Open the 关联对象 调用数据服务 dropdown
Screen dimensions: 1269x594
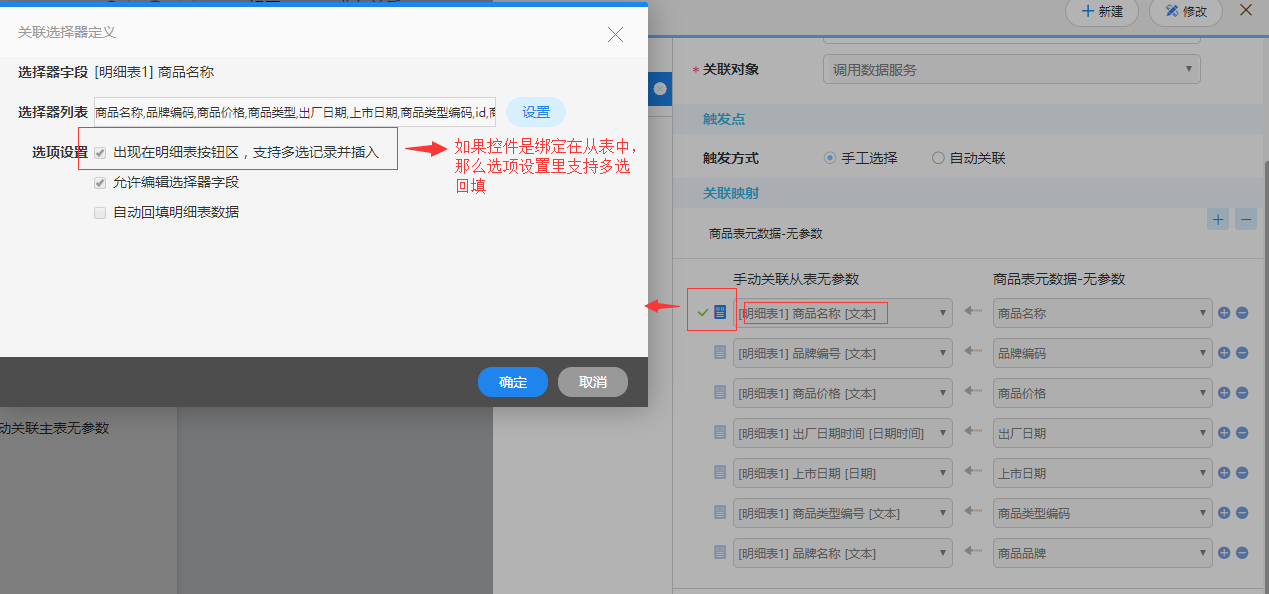(1010, 70)
